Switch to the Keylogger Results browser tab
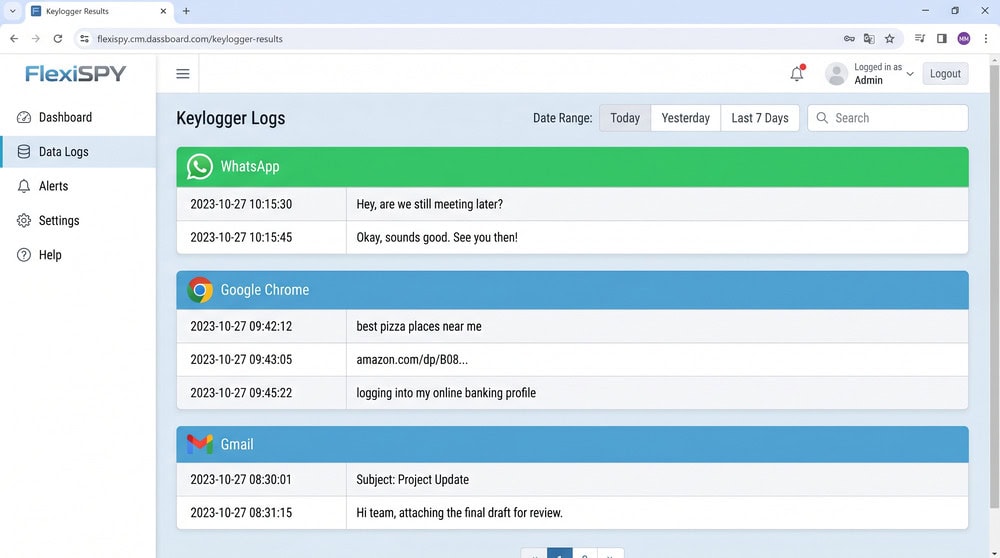The width and height of the screenshot is (1000, 558). tap(99, 11)
